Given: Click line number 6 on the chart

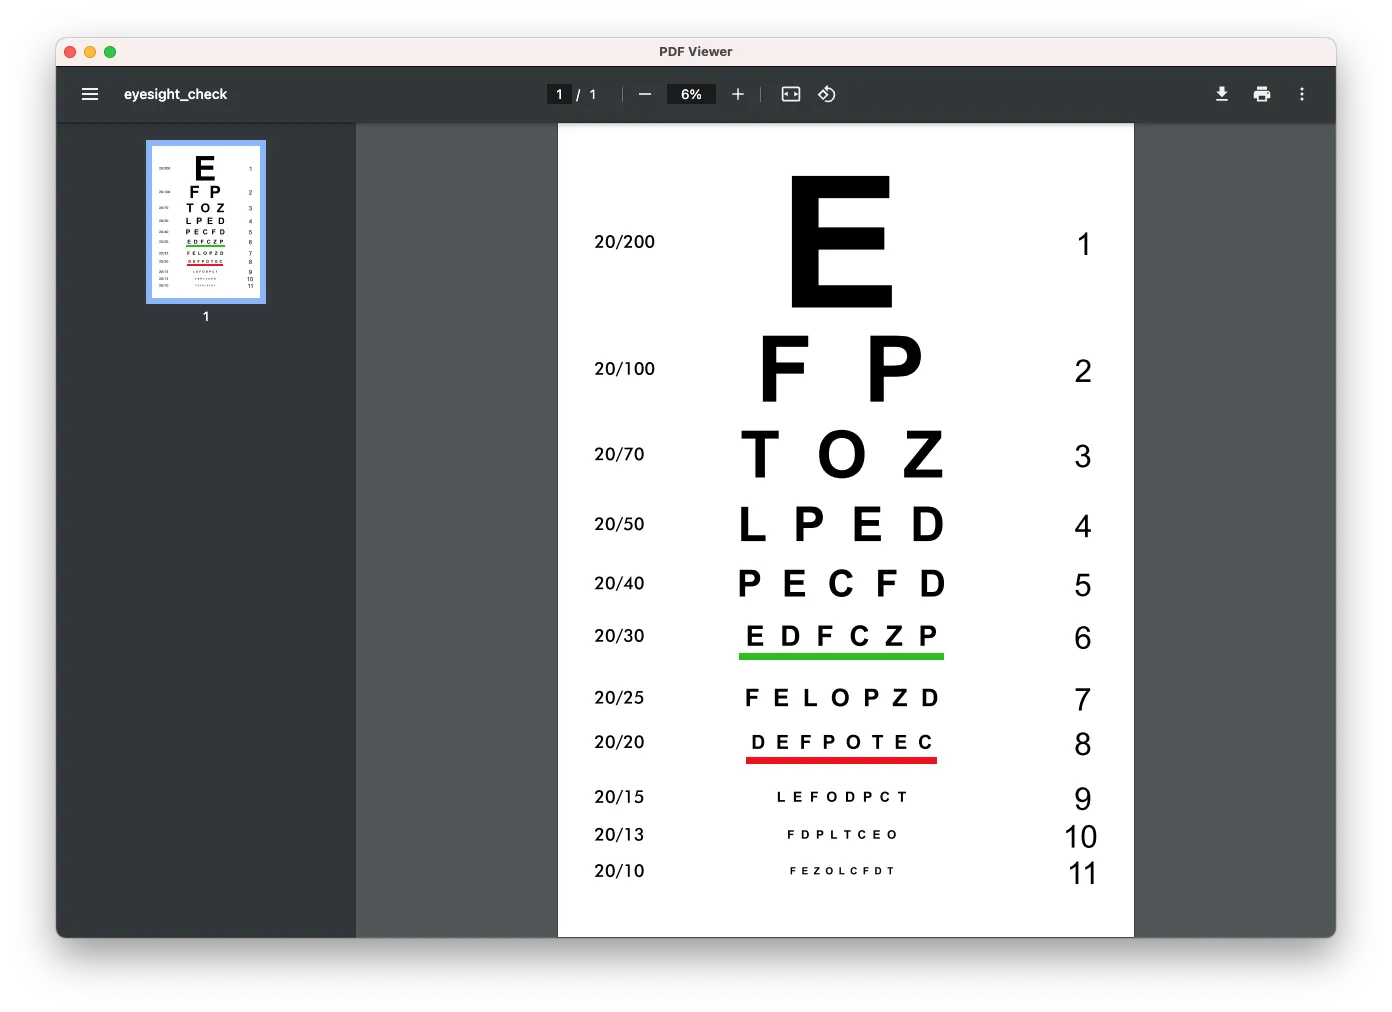Looking at the screenshot, I should point(1083,638).
